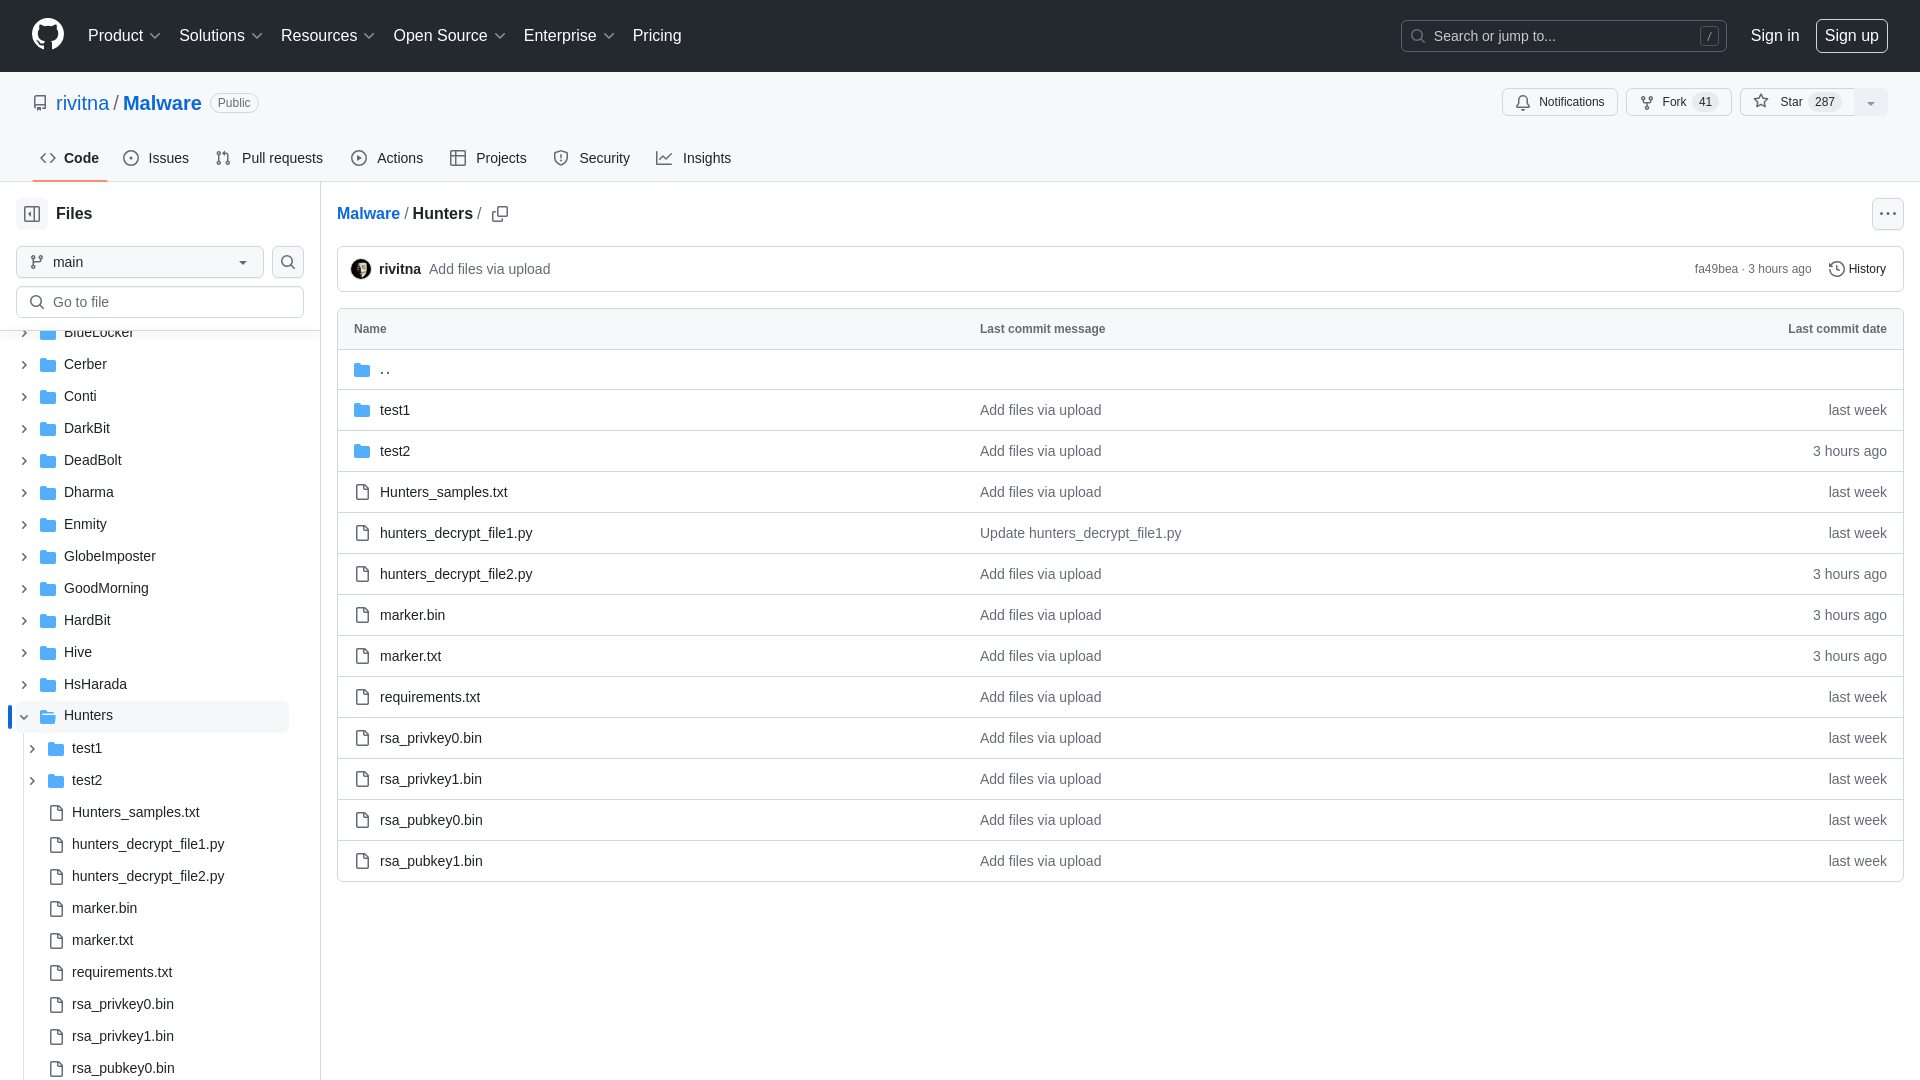This screenshot has width=1920, height=1080.
Task: Click the marker.bin file icon in table
Action: [x=362, y=615]
